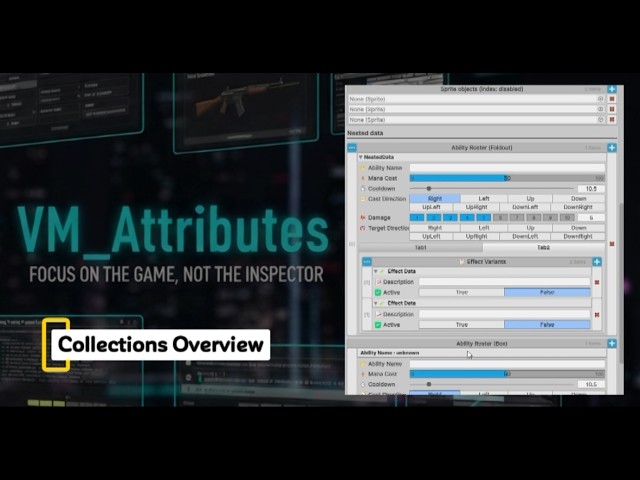Click the 'Nested data' section heading
The height and width of the screenshot is (480, 640).
tap(365, 133)
